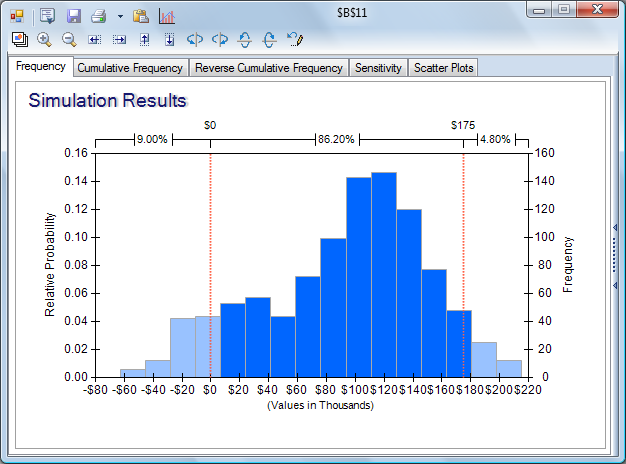Click the shift chart right icon
Image resolution: width=626 pixels, height=464 pixels.
(x=119, y=40)
